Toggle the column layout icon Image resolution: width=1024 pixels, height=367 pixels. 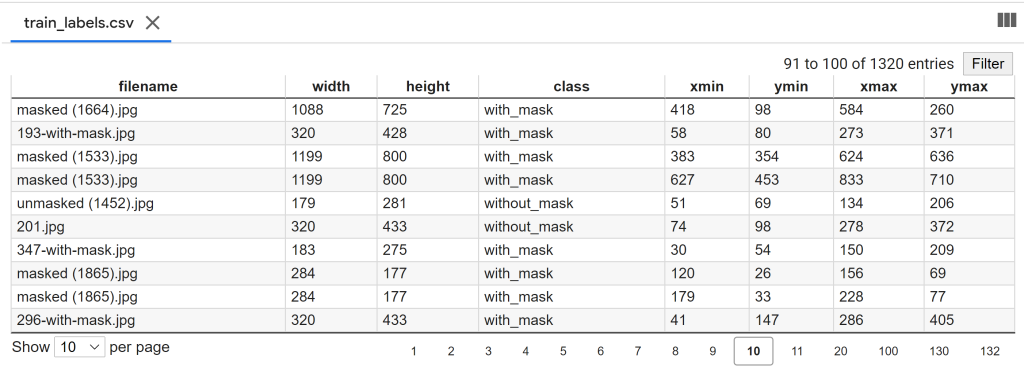pyautogui.click(x=1006, y=21)
